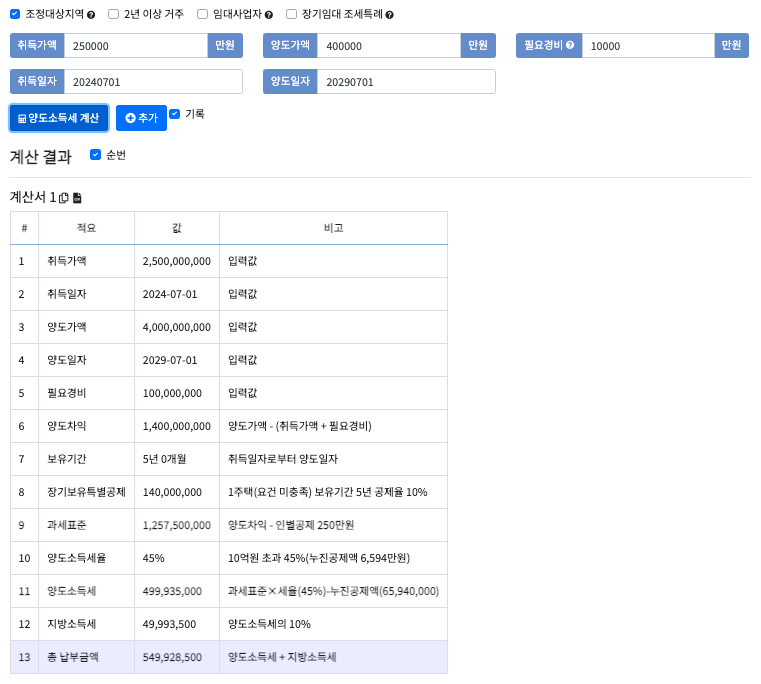Click the 만원 unit next to 필요경비
The height and width of the screenshot is (684, 761).
(731, 46)
